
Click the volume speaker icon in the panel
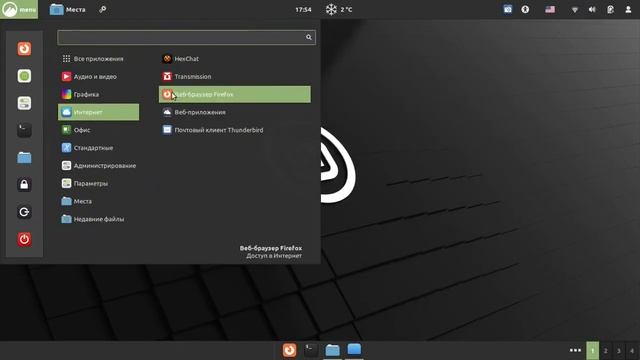[592, 9]
